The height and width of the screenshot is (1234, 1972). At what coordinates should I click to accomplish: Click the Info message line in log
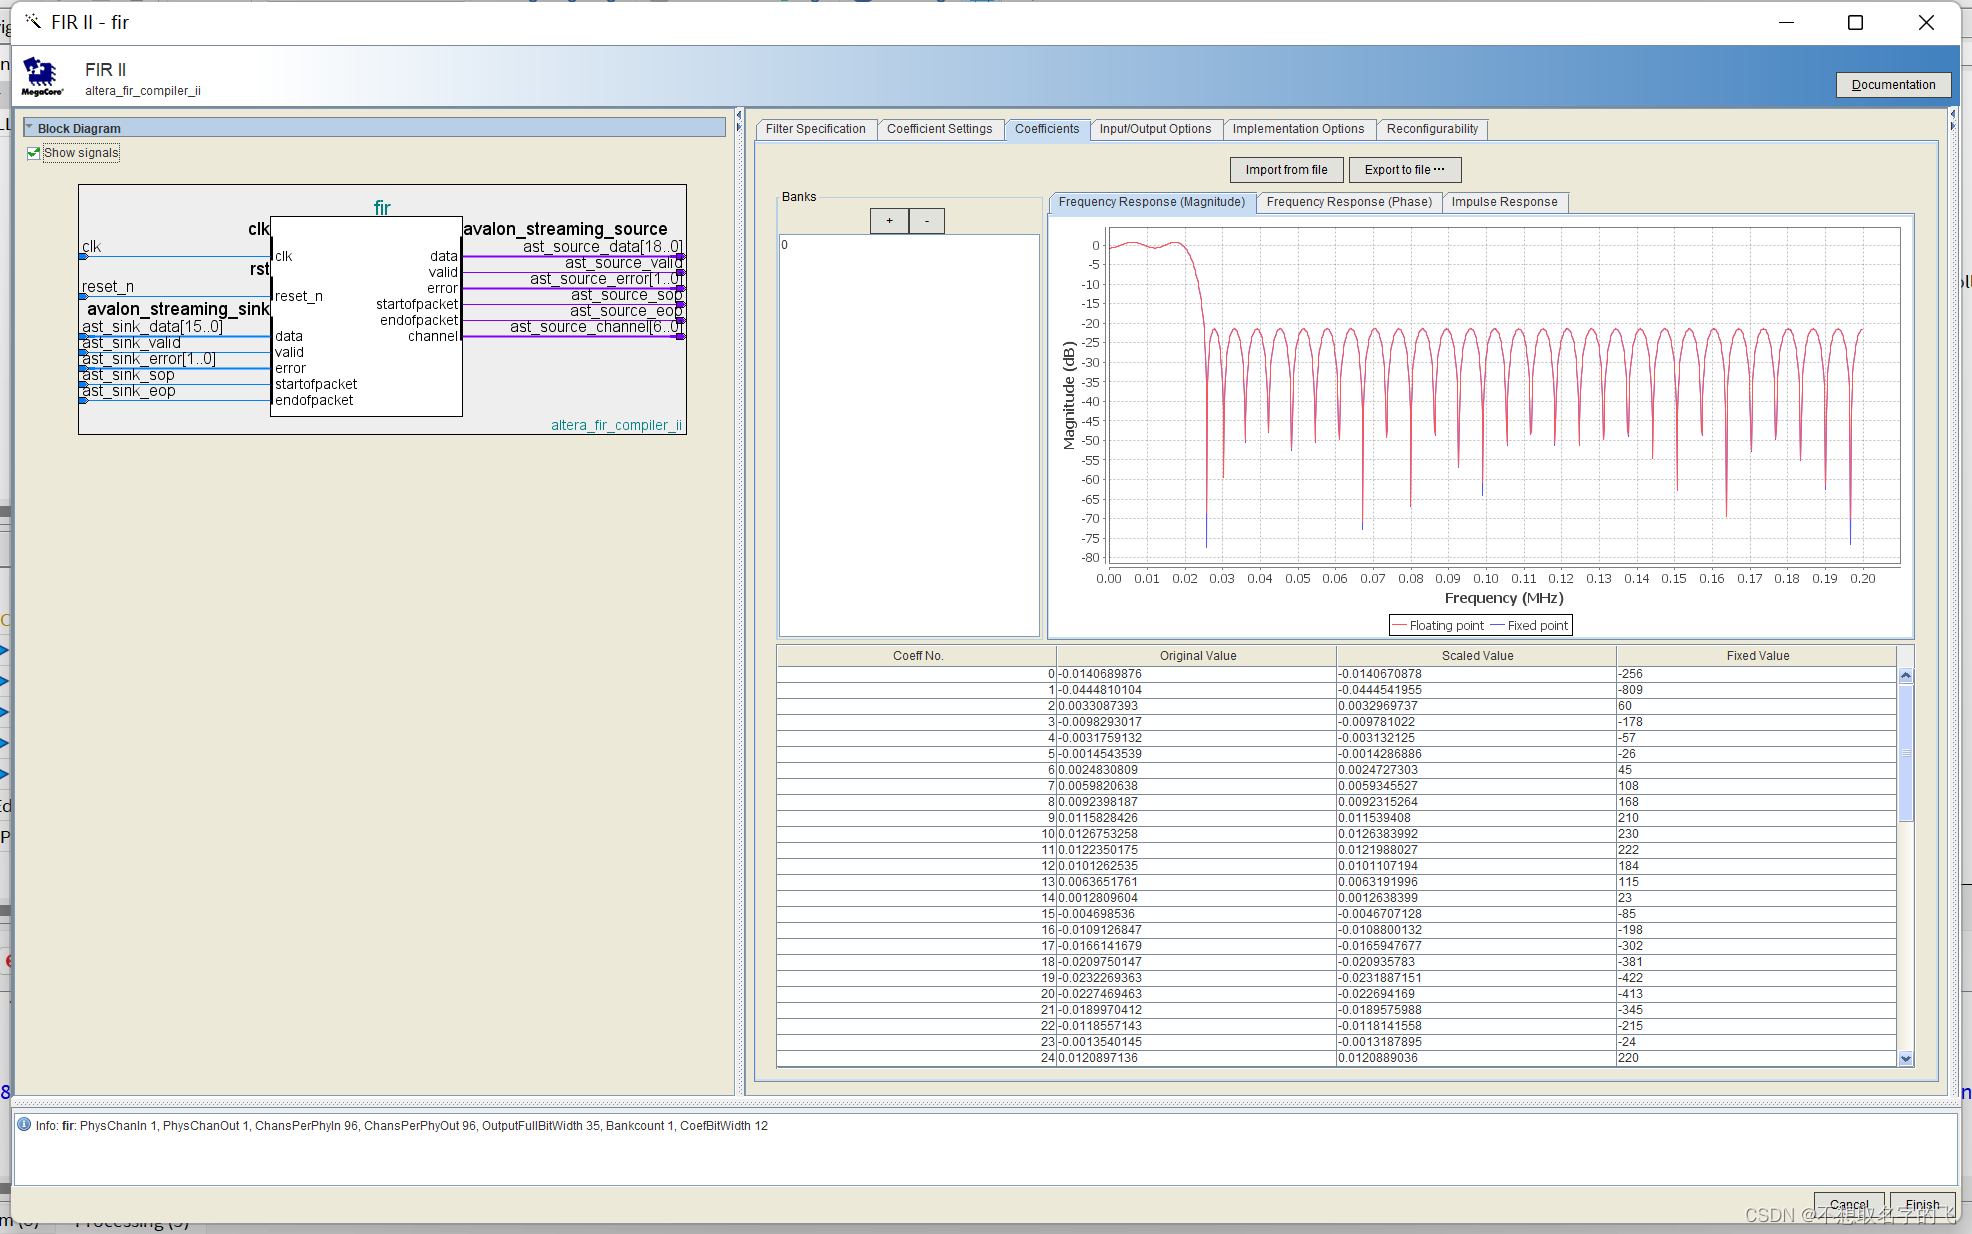(x=402, y=1126)
